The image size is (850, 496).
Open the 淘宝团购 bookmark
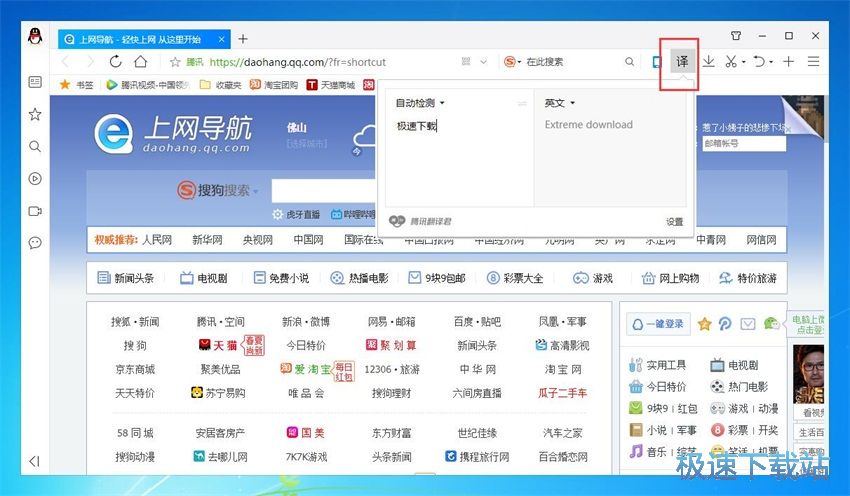coord(274,85)
